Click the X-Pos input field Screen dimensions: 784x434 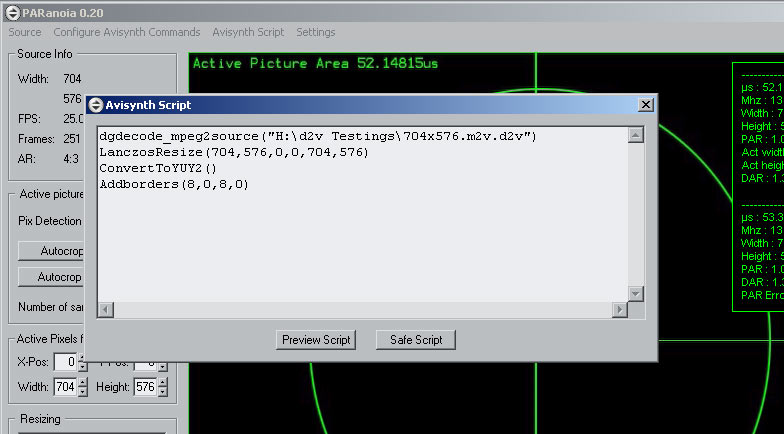click(x=65, y=362)
